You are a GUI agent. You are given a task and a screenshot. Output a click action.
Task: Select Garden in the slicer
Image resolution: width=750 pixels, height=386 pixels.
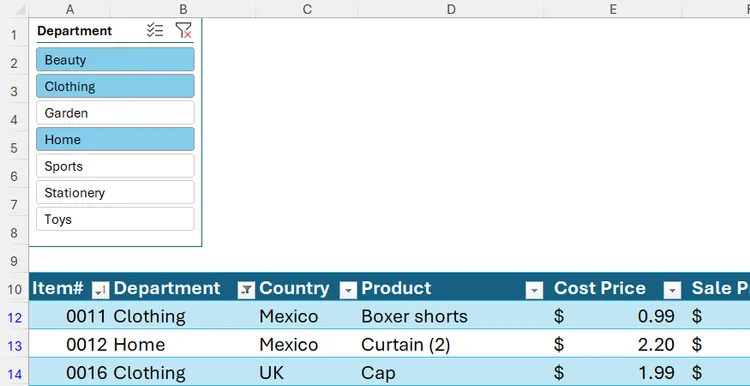[x=115, y=113]
